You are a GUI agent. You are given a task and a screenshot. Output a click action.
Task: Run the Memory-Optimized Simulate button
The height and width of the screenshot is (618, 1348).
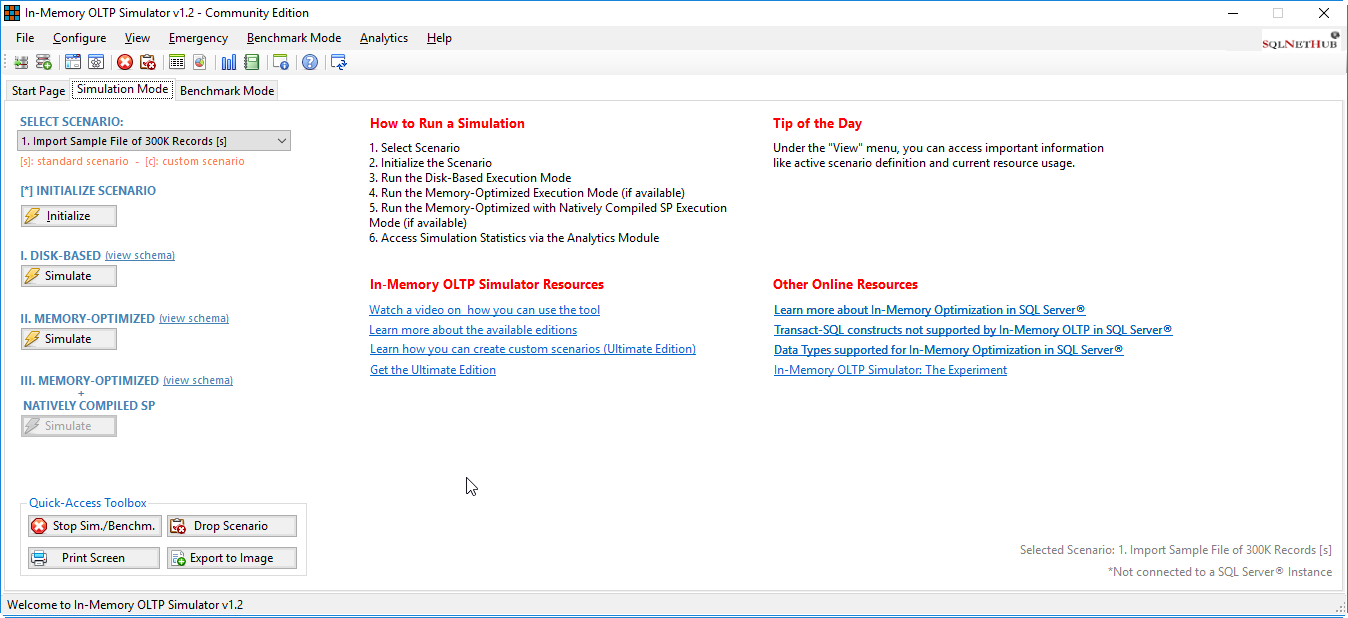pos(69,339)
